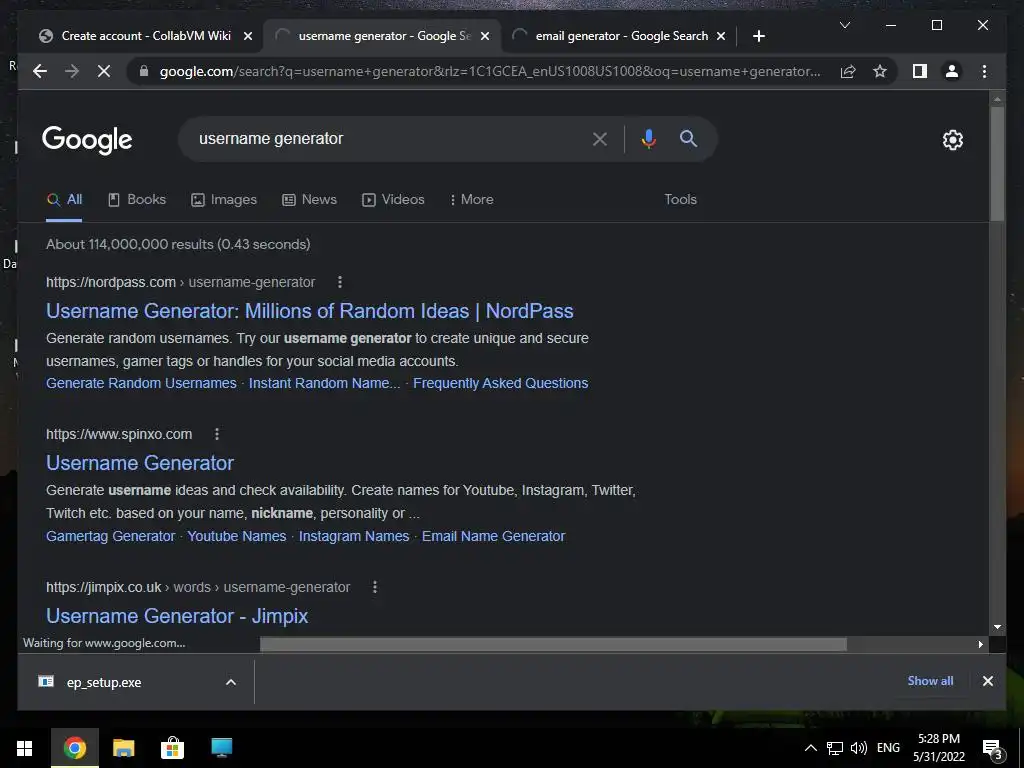This screenshot has height=768, width=1024.
Task: Show all downloads
Action: tap(930, 680)
